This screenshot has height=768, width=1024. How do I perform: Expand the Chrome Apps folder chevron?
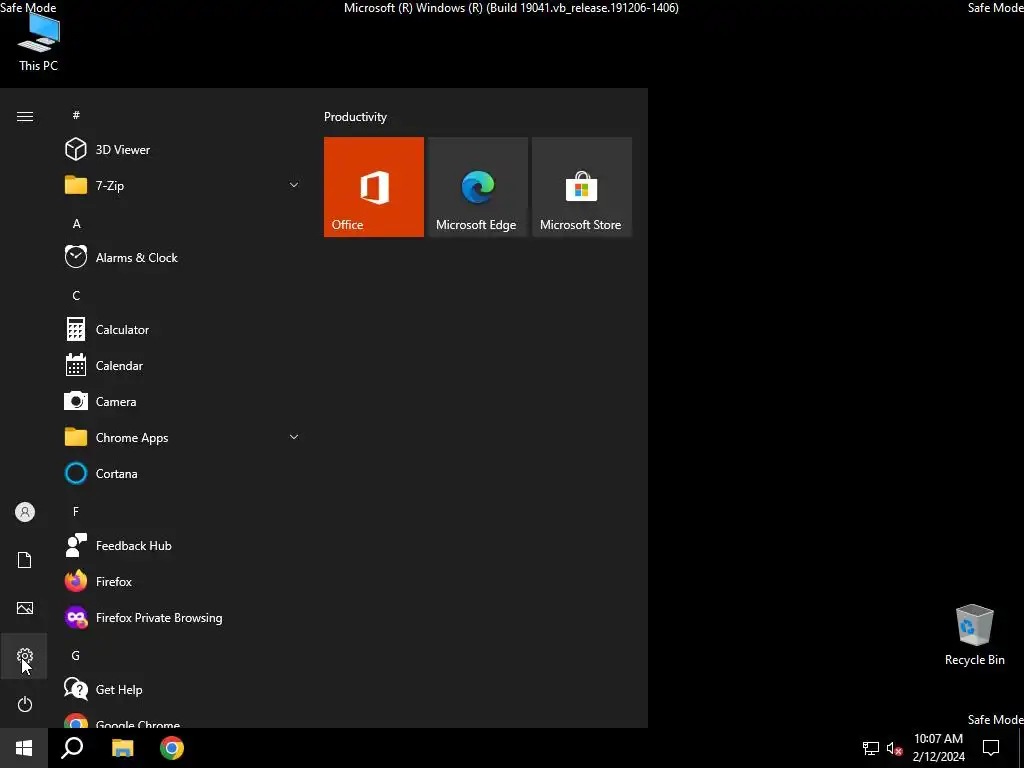[294, 438]
